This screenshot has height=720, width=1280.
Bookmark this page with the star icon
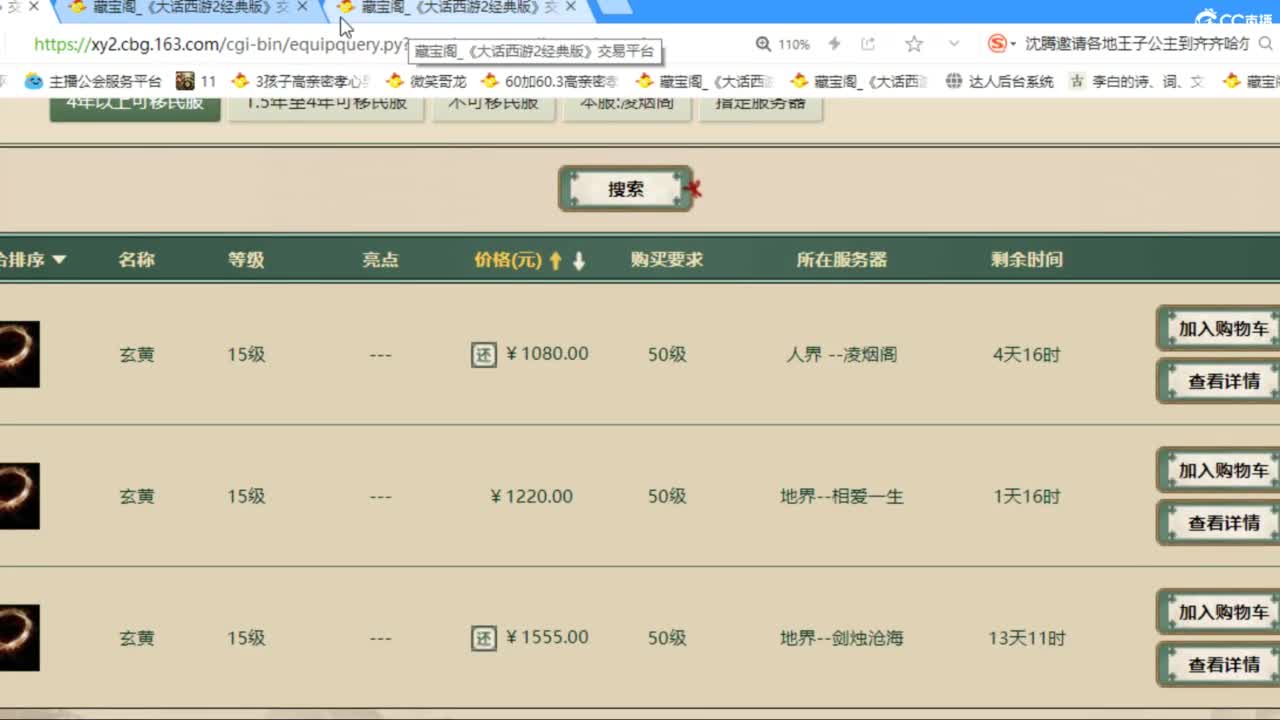tap(914, 44)
